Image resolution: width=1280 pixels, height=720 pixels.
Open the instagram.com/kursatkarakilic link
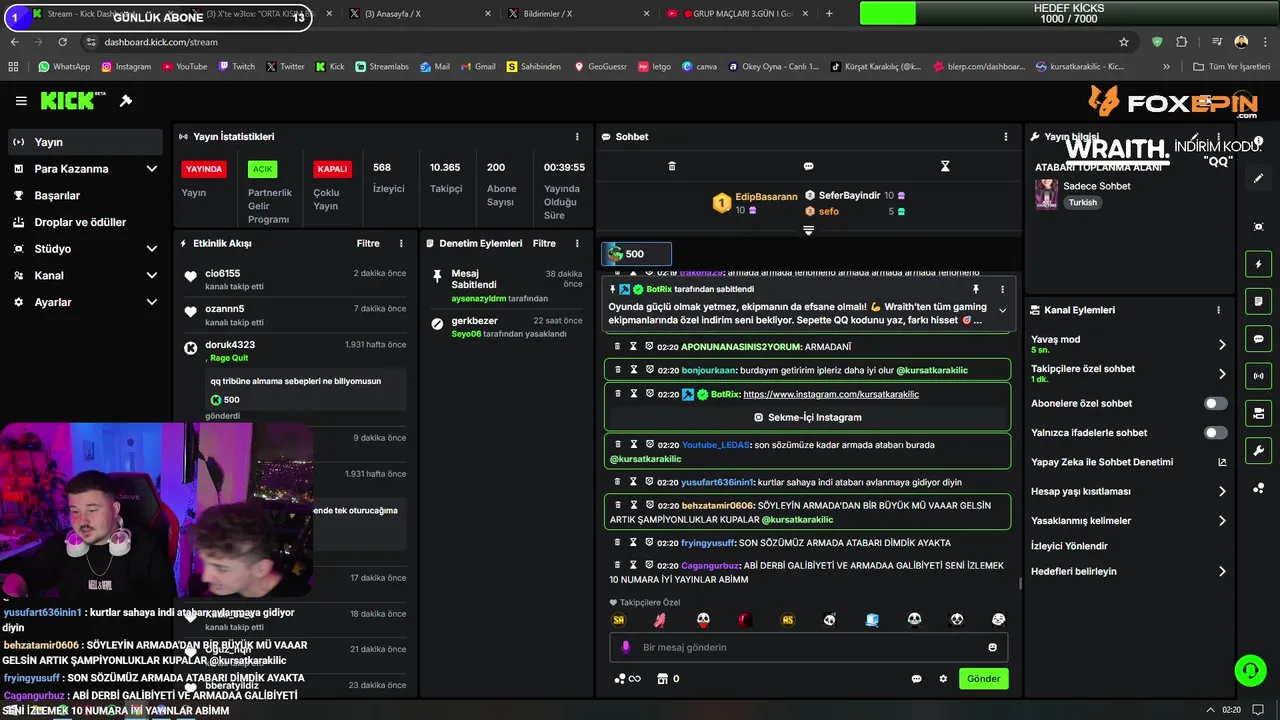click(x=831, y=394)
